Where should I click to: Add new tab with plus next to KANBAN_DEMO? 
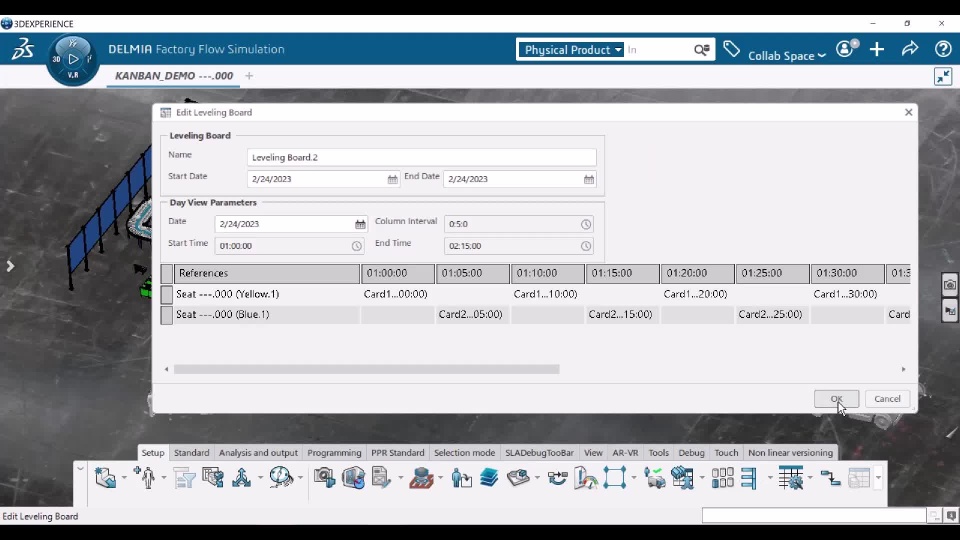[x=249, y=76]
